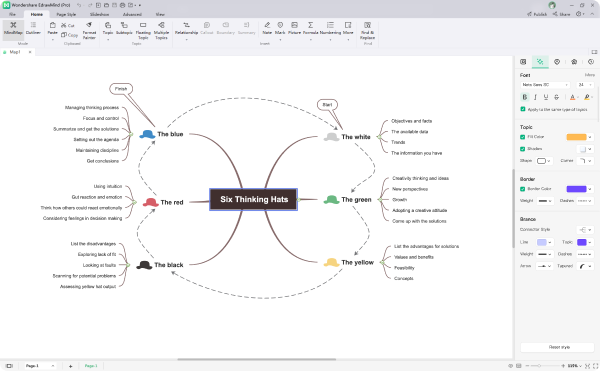Insert a Summary

point(246,28)
